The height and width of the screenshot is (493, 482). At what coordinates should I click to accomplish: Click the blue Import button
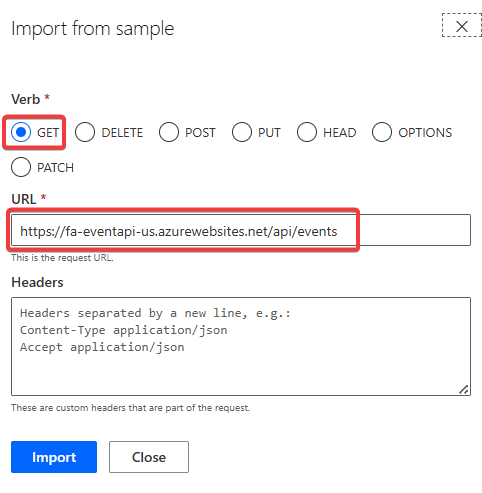(x=54, y=457)
